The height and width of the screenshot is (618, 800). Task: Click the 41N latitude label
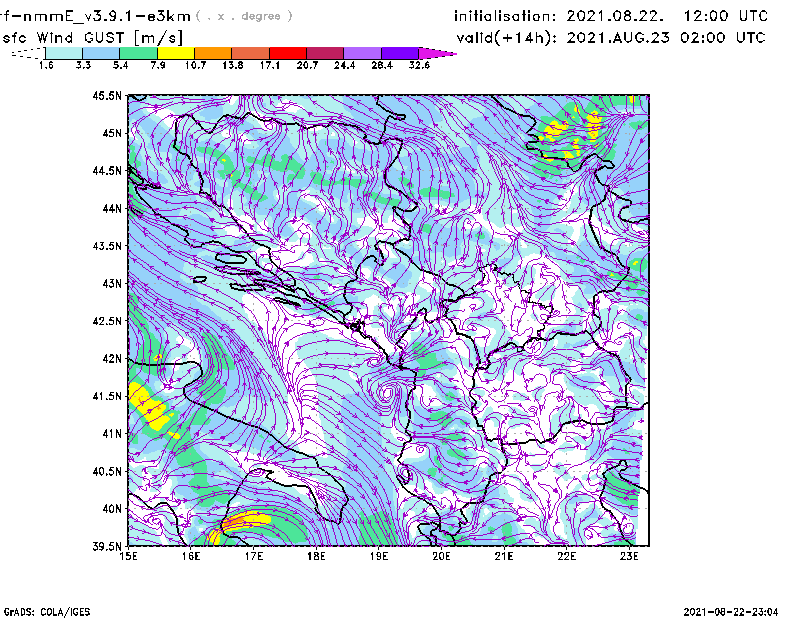(112, 434)
